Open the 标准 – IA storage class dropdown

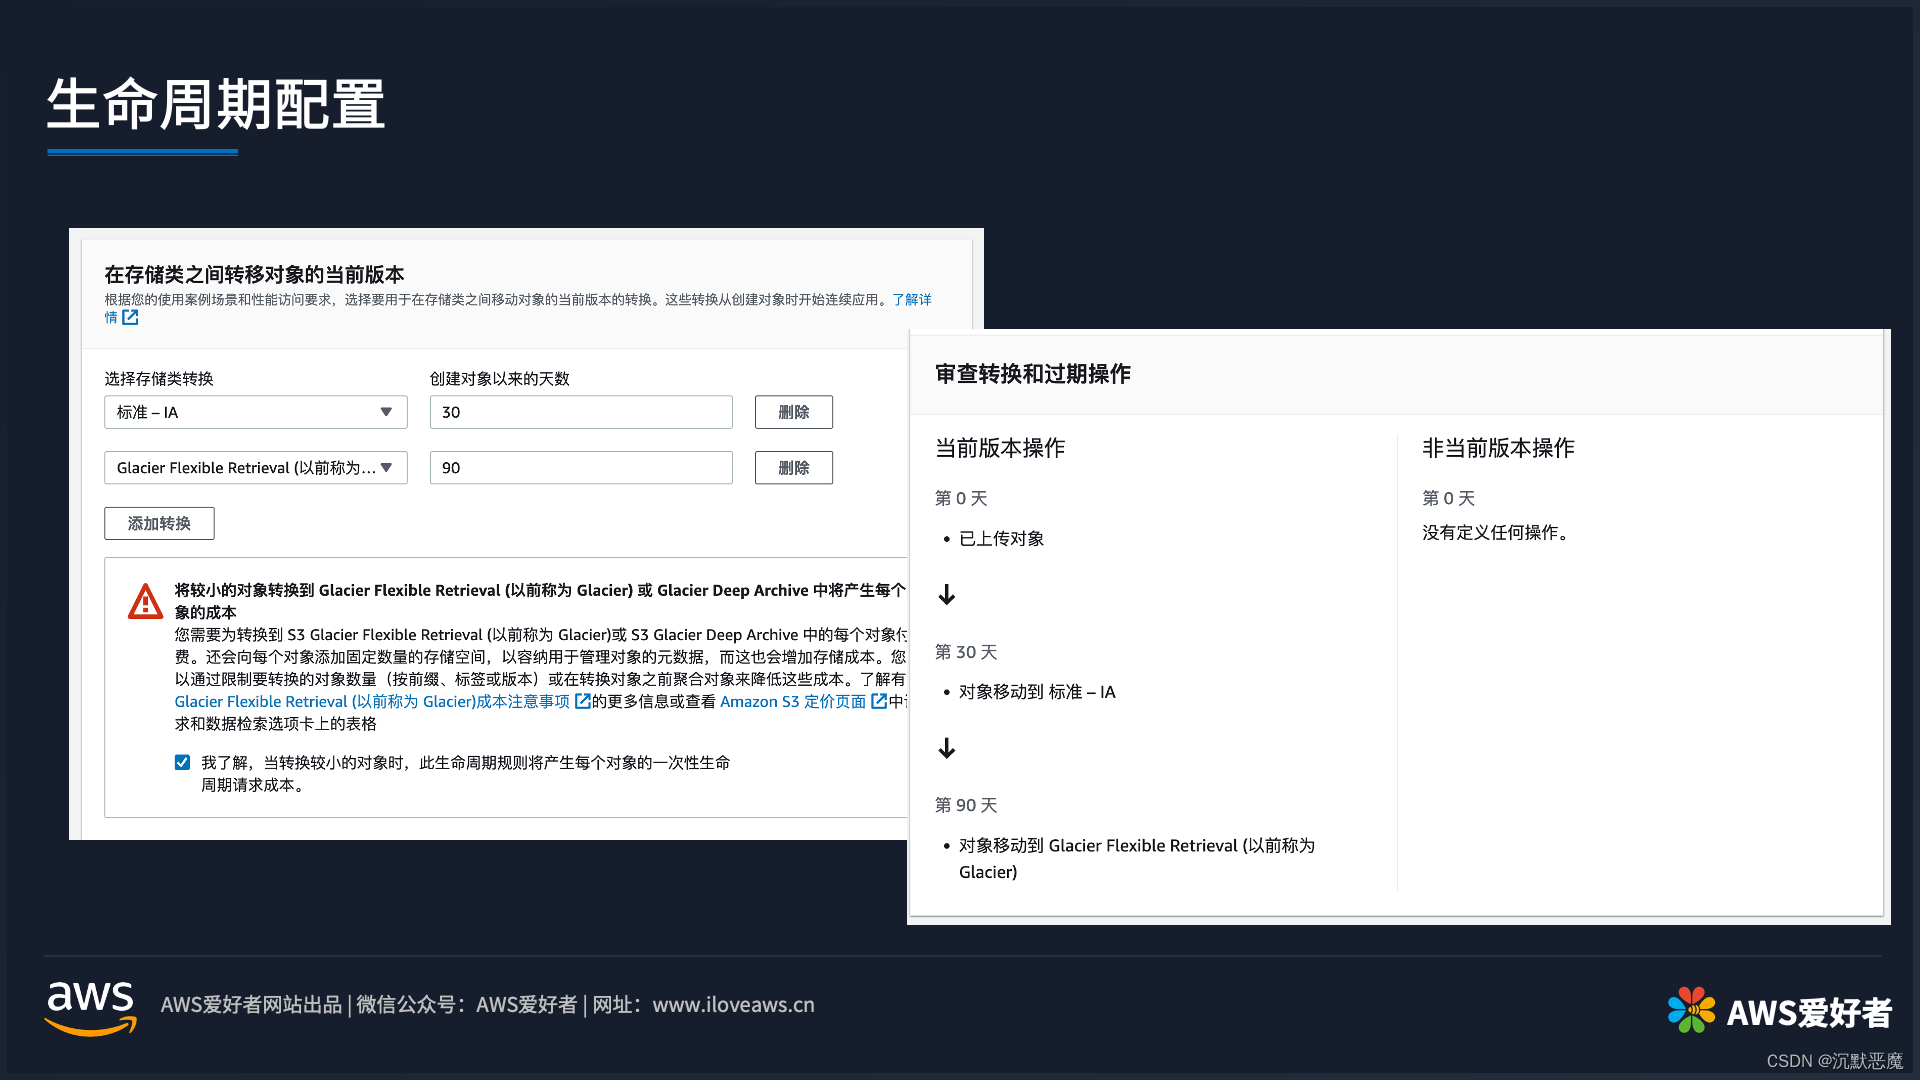pos(255,412)
